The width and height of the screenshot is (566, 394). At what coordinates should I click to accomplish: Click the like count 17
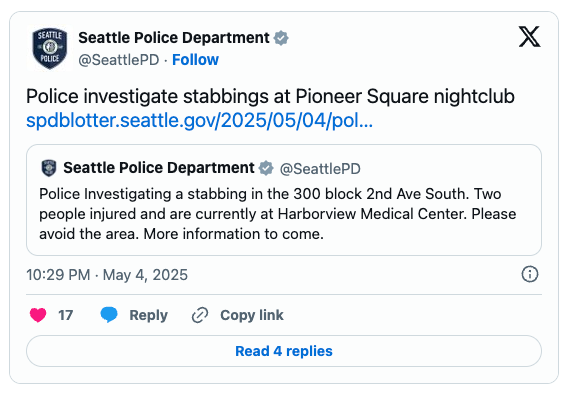click(66, 315)
